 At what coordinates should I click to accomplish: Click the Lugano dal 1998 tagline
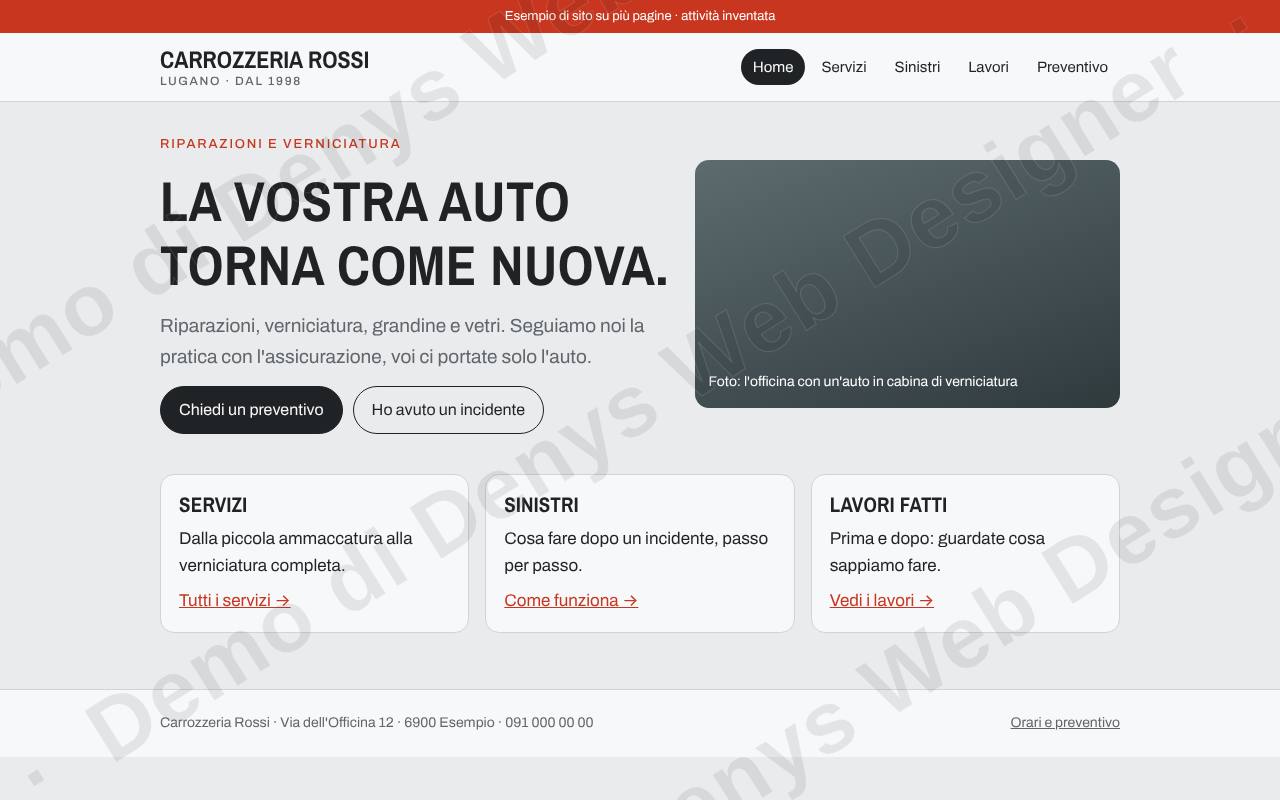230,81
